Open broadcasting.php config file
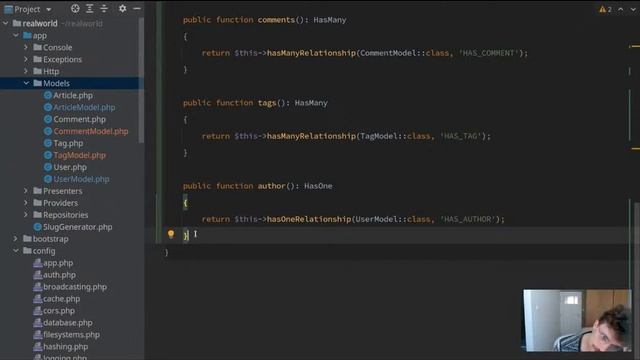 (75, 287)
